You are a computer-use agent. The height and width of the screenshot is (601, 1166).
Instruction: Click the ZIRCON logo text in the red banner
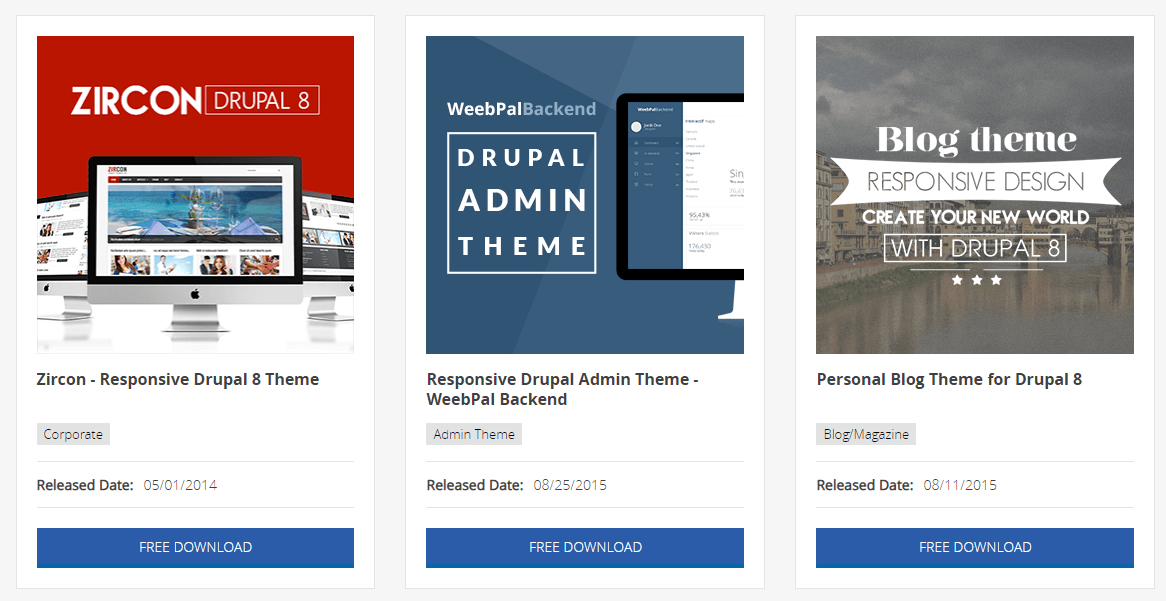136,100
